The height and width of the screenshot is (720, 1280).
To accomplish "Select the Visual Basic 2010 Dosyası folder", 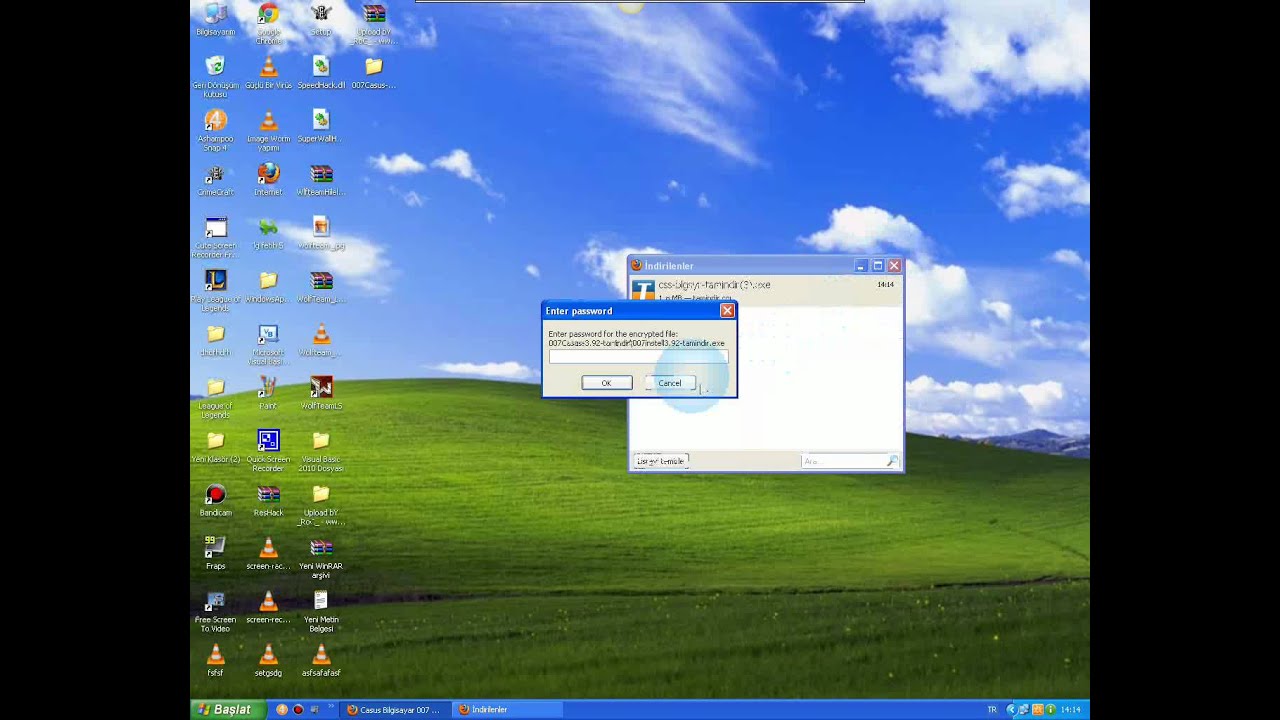I will [321, 451].
